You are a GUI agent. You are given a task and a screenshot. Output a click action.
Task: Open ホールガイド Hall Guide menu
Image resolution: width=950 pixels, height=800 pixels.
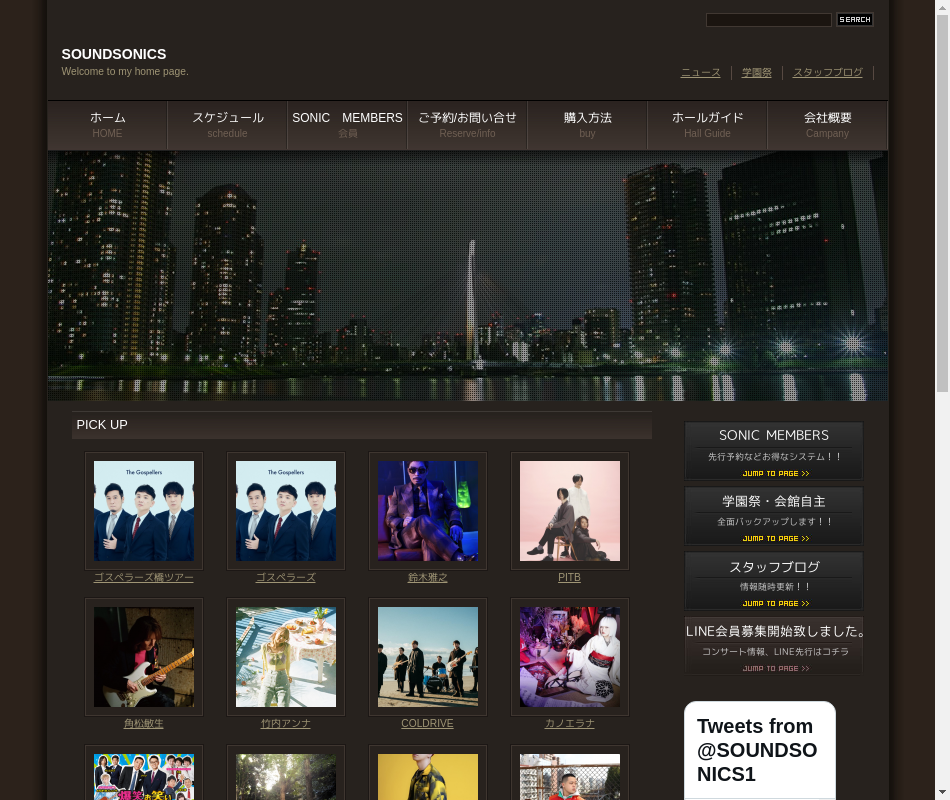(707, 125)
